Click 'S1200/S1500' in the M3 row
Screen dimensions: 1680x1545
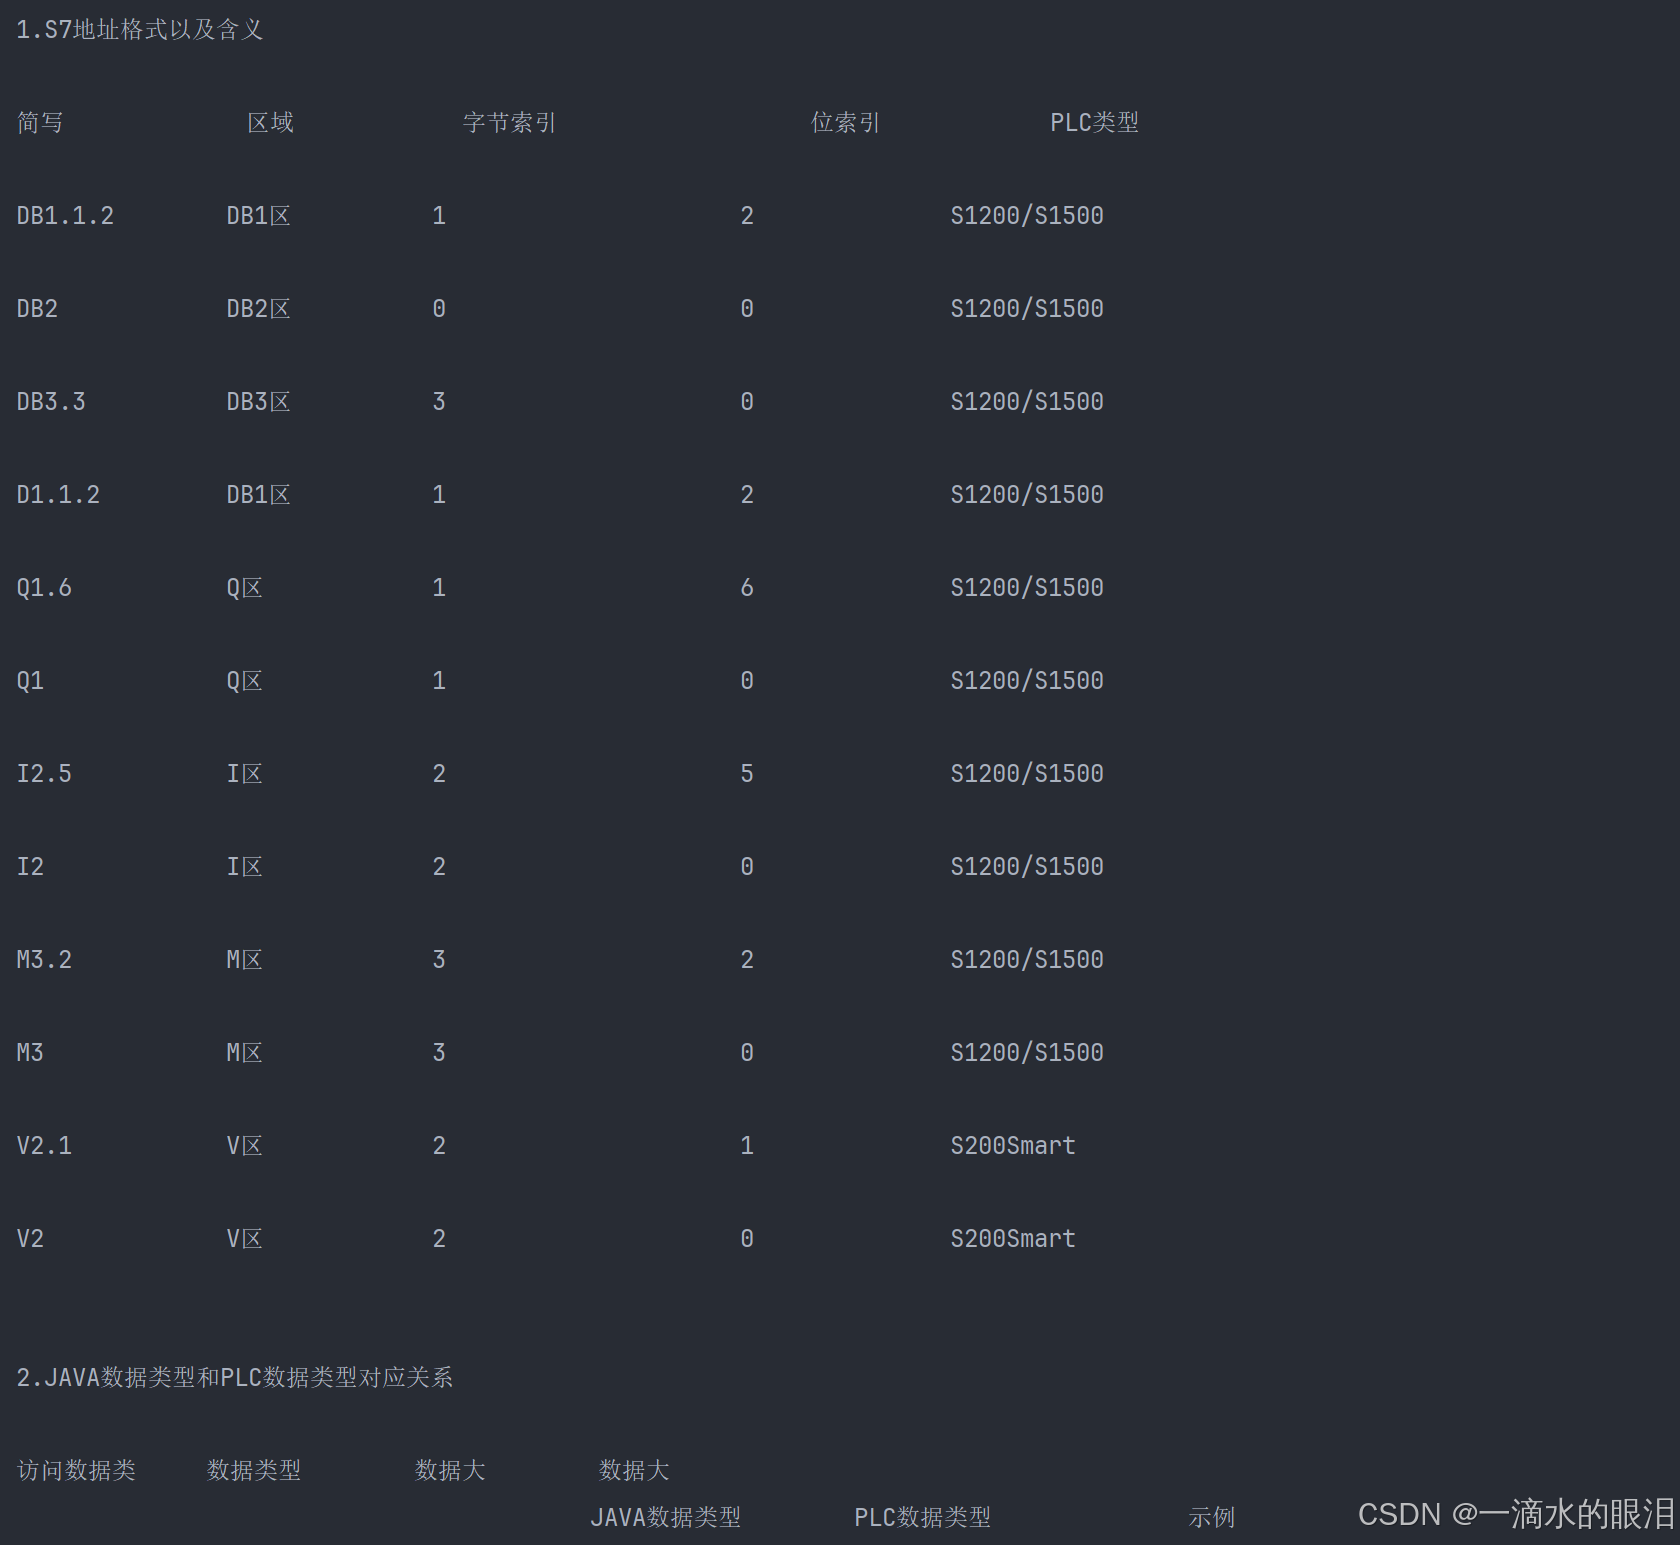pos(1027,1053)
